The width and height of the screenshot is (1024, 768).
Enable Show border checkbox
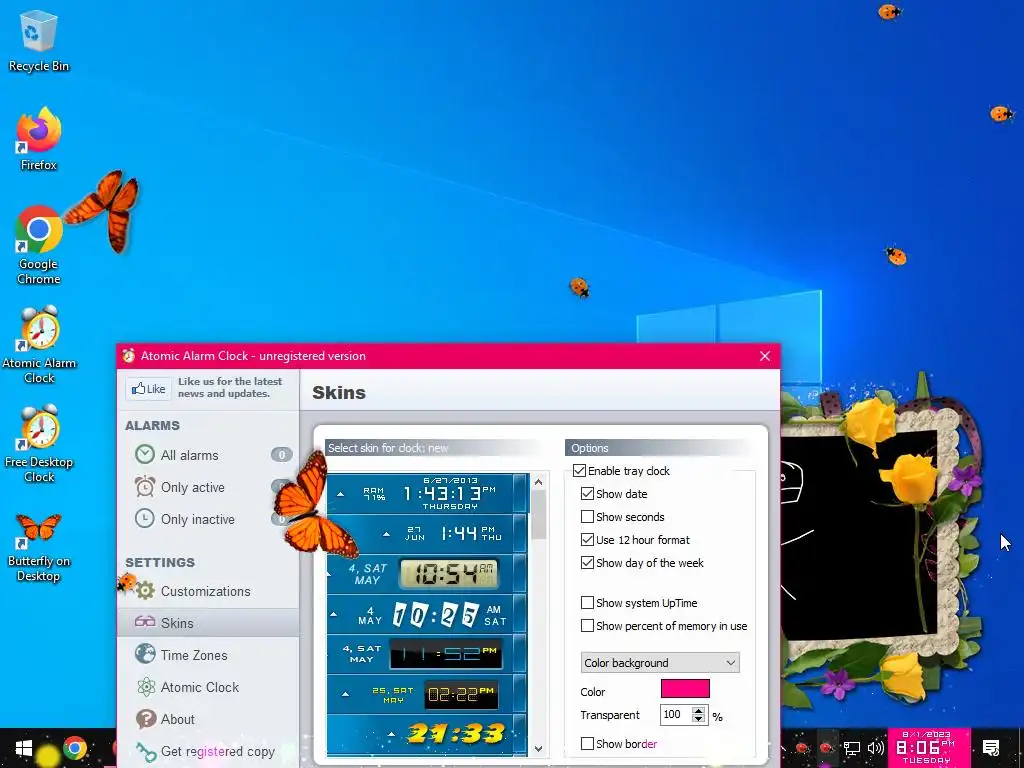[x=587, y=743]
